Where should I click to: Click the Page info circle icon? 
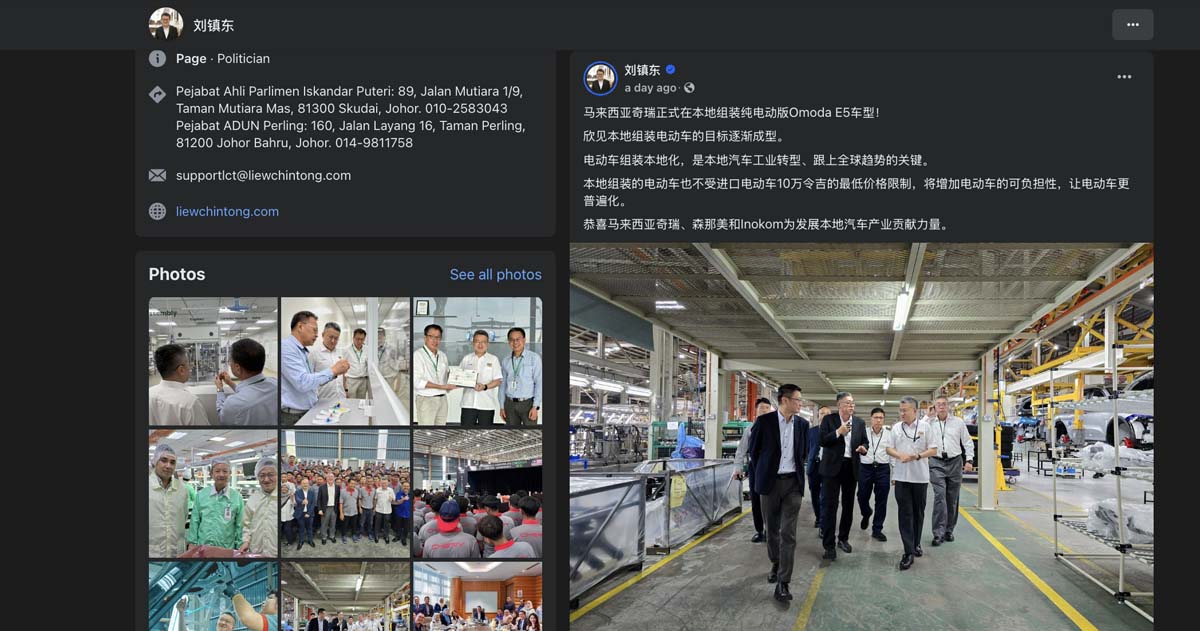coord(157,58)
